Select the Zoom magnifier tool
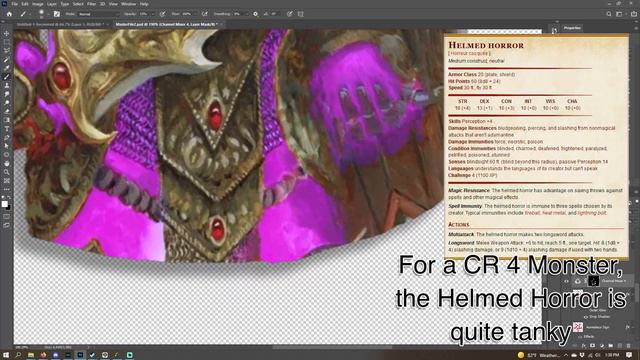This screenshot has height=360, width=640. [7, 172]
